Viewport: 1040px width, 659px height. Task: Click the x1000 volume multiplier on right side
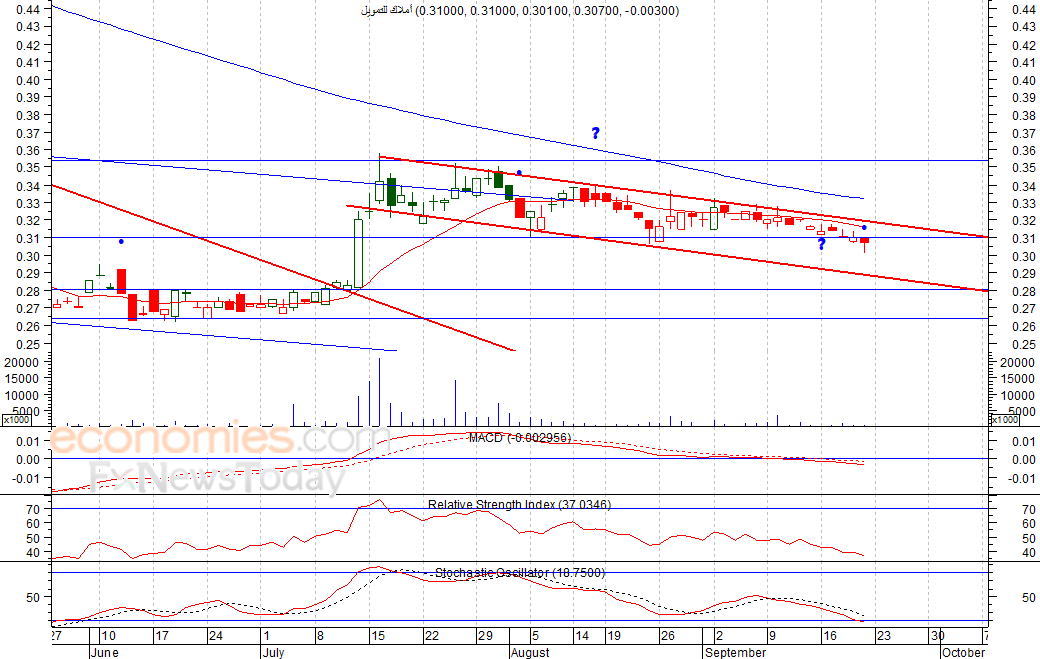[1004, 420]
